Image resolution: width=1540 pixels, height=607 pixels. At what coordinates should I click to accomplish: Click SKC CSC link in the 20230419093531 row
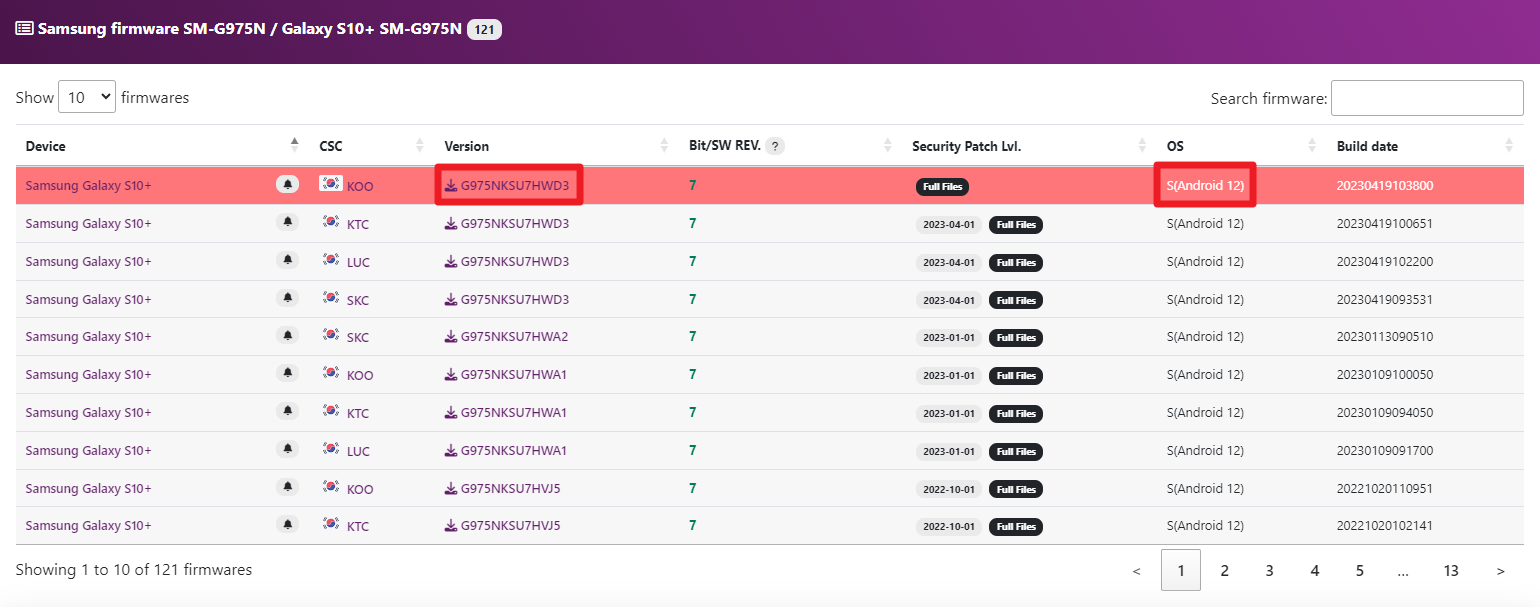(x=358, y=300)
